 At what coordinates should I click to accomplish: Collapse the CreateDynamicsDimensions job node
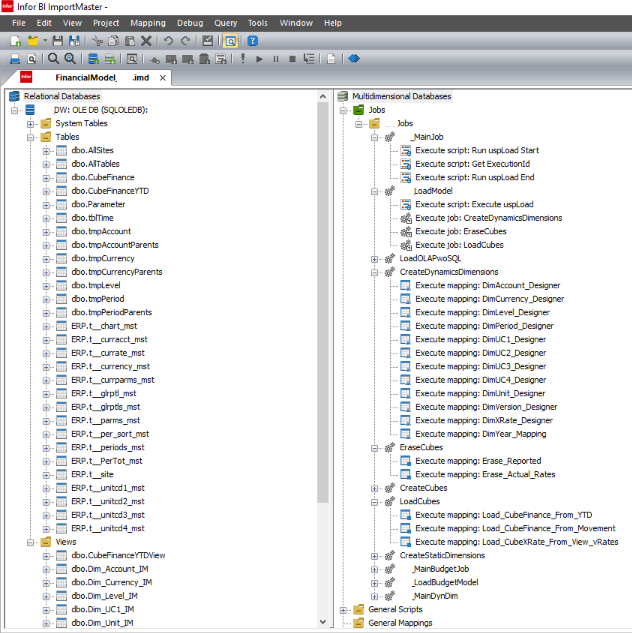[375, 272]
